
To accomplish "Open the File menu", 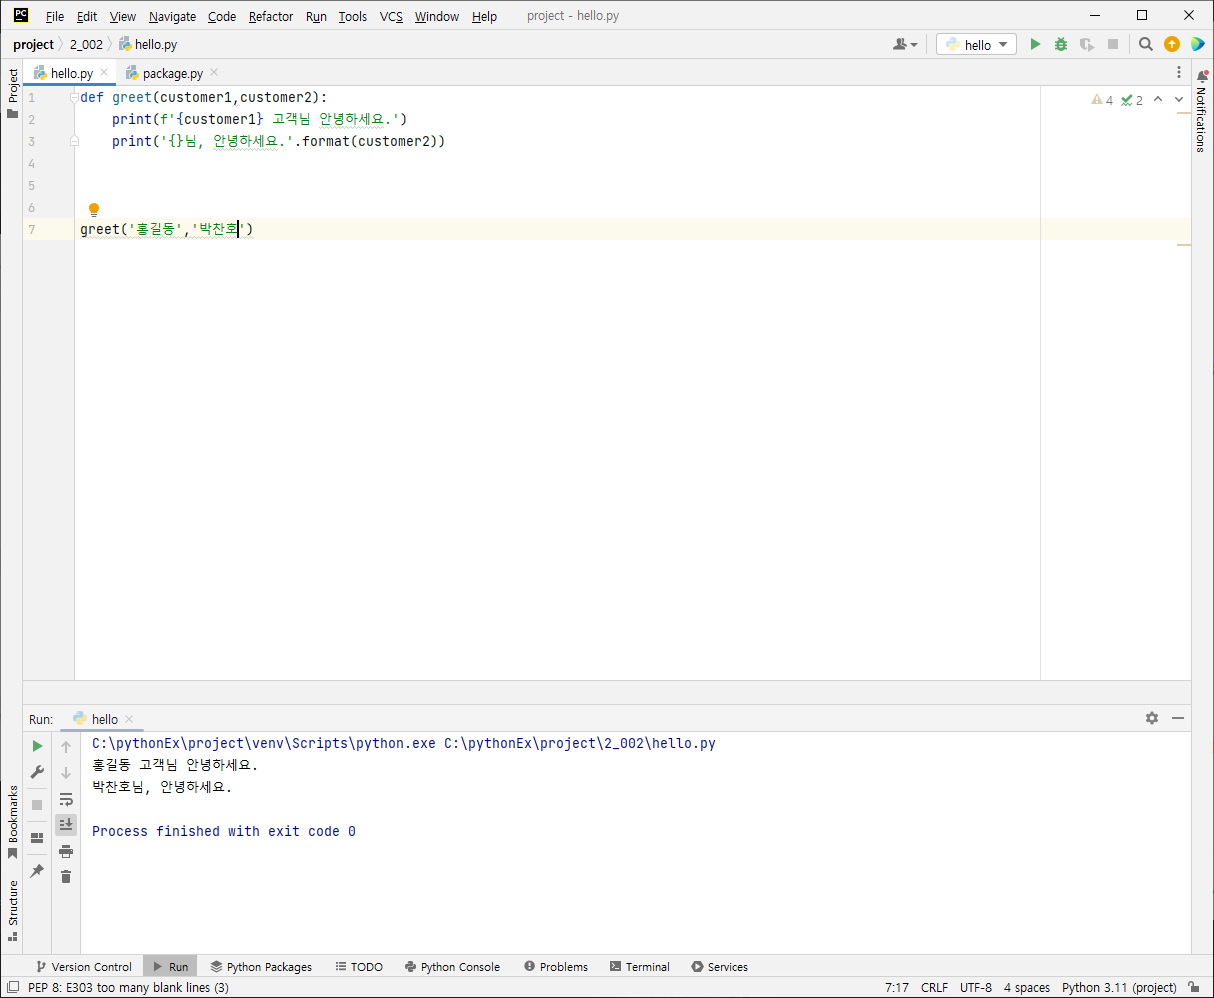I will coord(55,16).
